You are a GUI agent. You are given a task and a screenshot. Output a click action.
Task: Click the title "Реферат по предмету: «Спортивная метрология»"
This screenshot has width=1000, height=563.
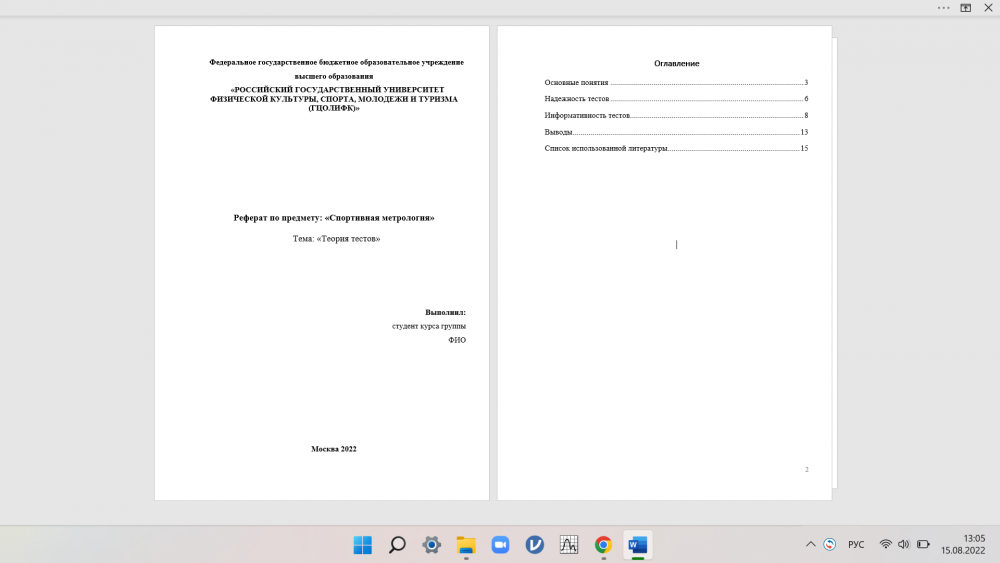[334, 217]
